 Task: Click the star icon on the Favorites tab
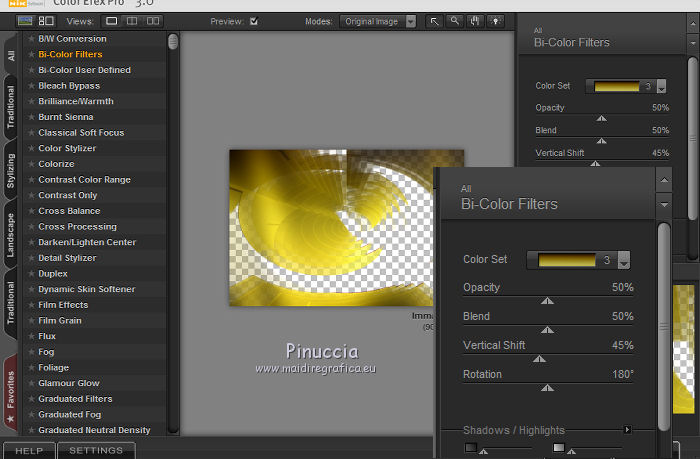coord(11,419)
